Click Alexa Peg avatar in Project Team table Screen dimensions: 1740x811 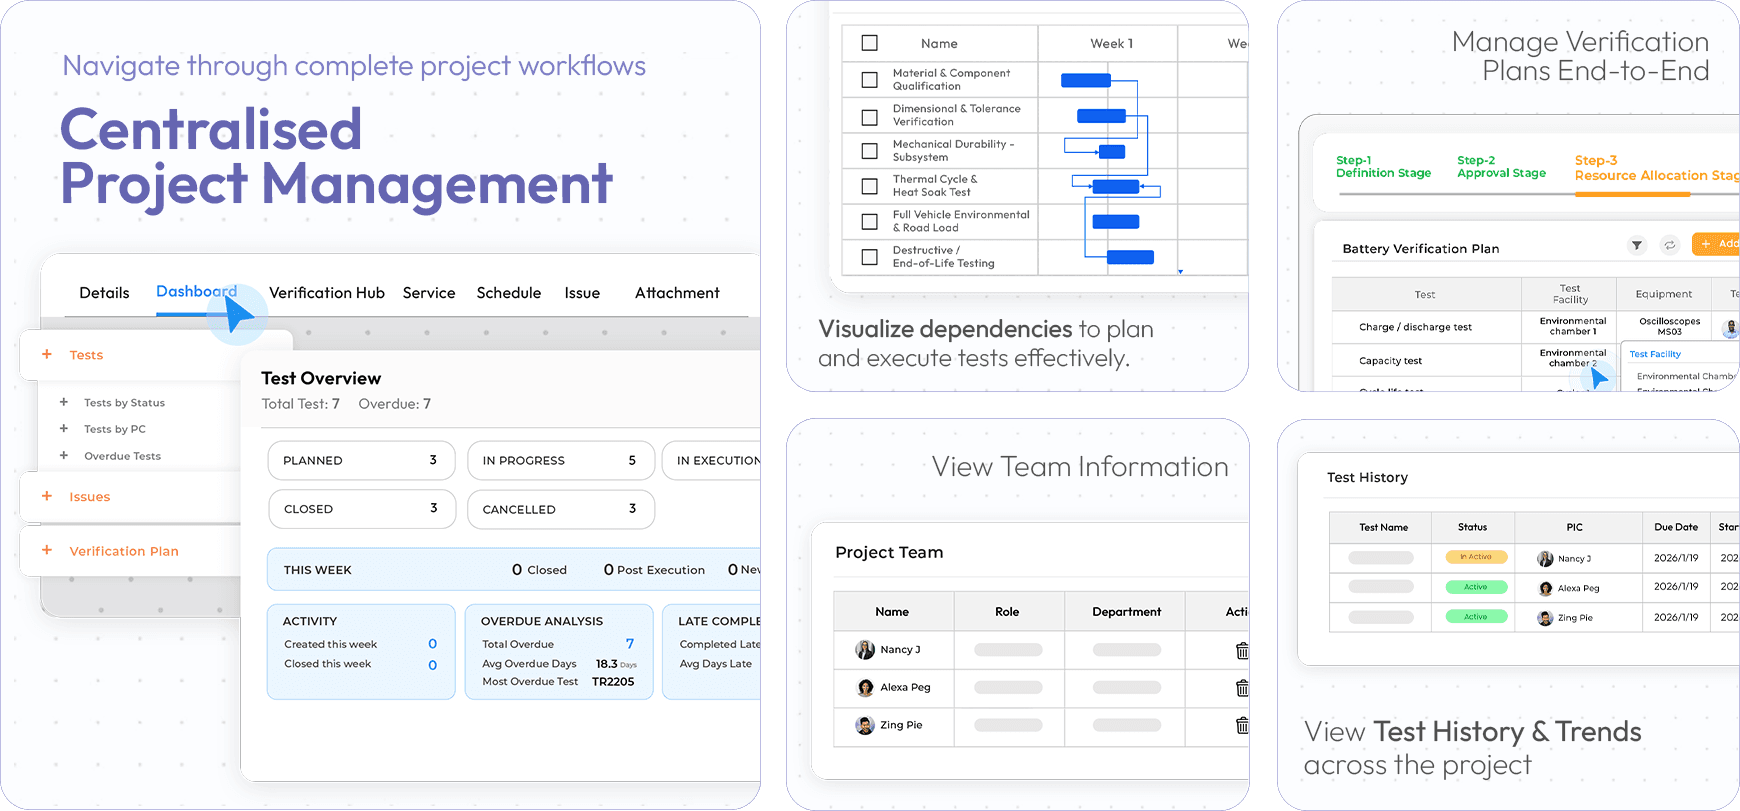pyautogui.click(x=865, y=688)
